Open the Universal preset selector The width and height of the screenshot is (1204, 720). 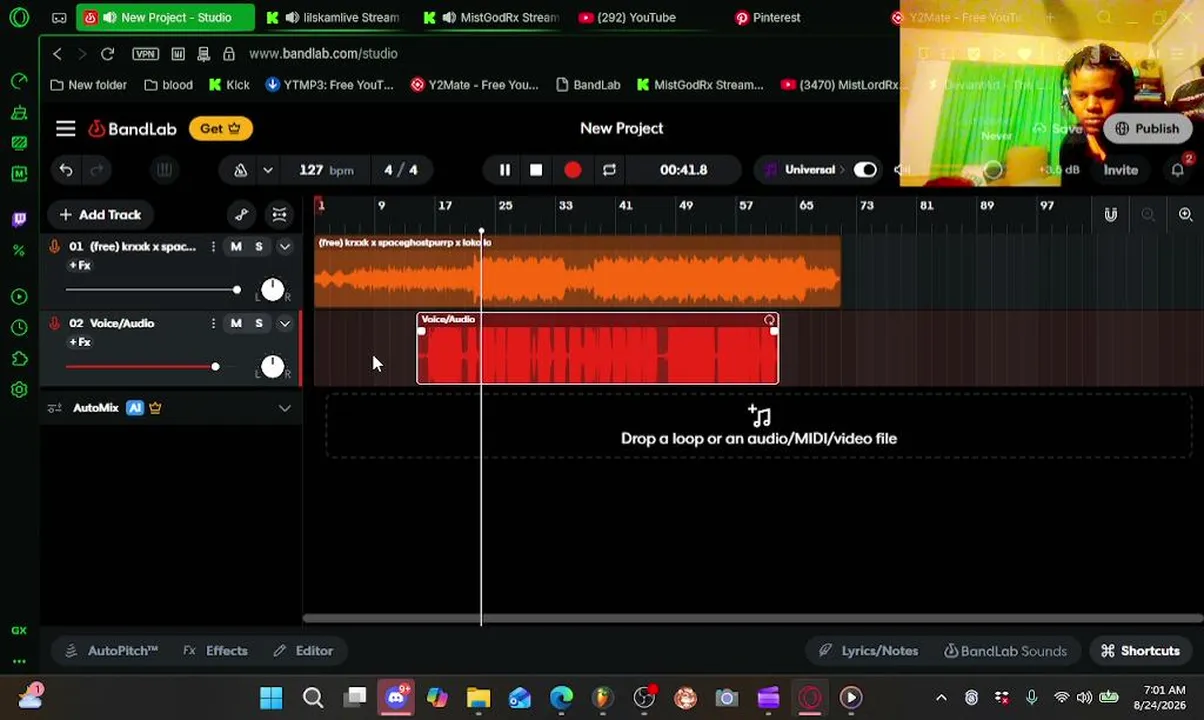808,170
